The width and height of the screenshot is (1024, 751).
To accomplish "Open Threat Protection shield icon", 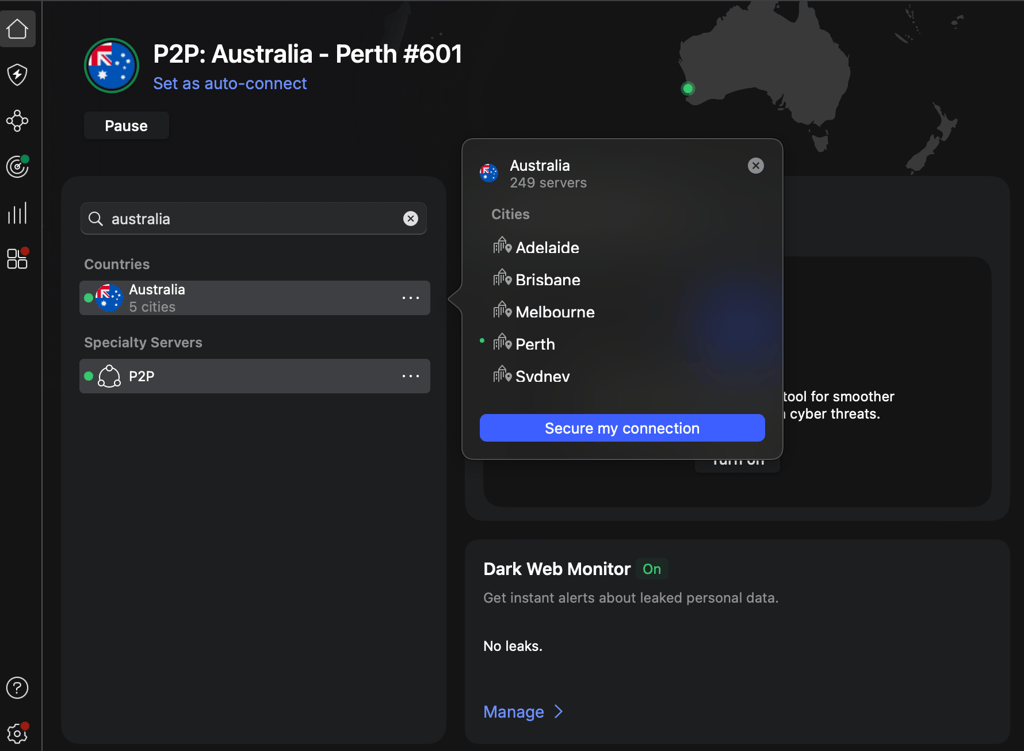I will point(18,74).
